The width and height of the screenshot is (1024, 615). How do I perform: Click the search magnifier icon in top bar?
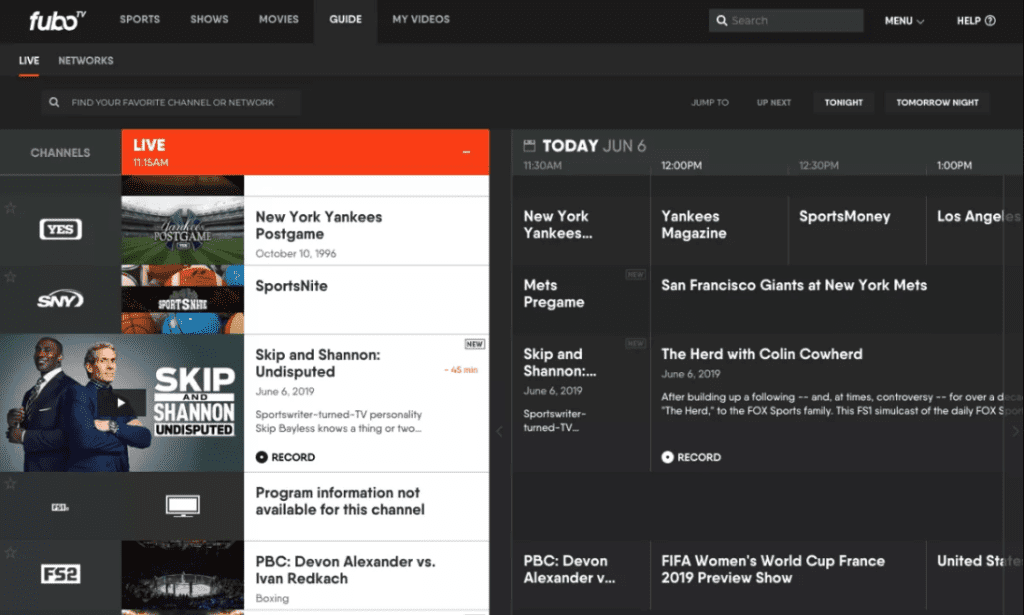tap(722, 20)
